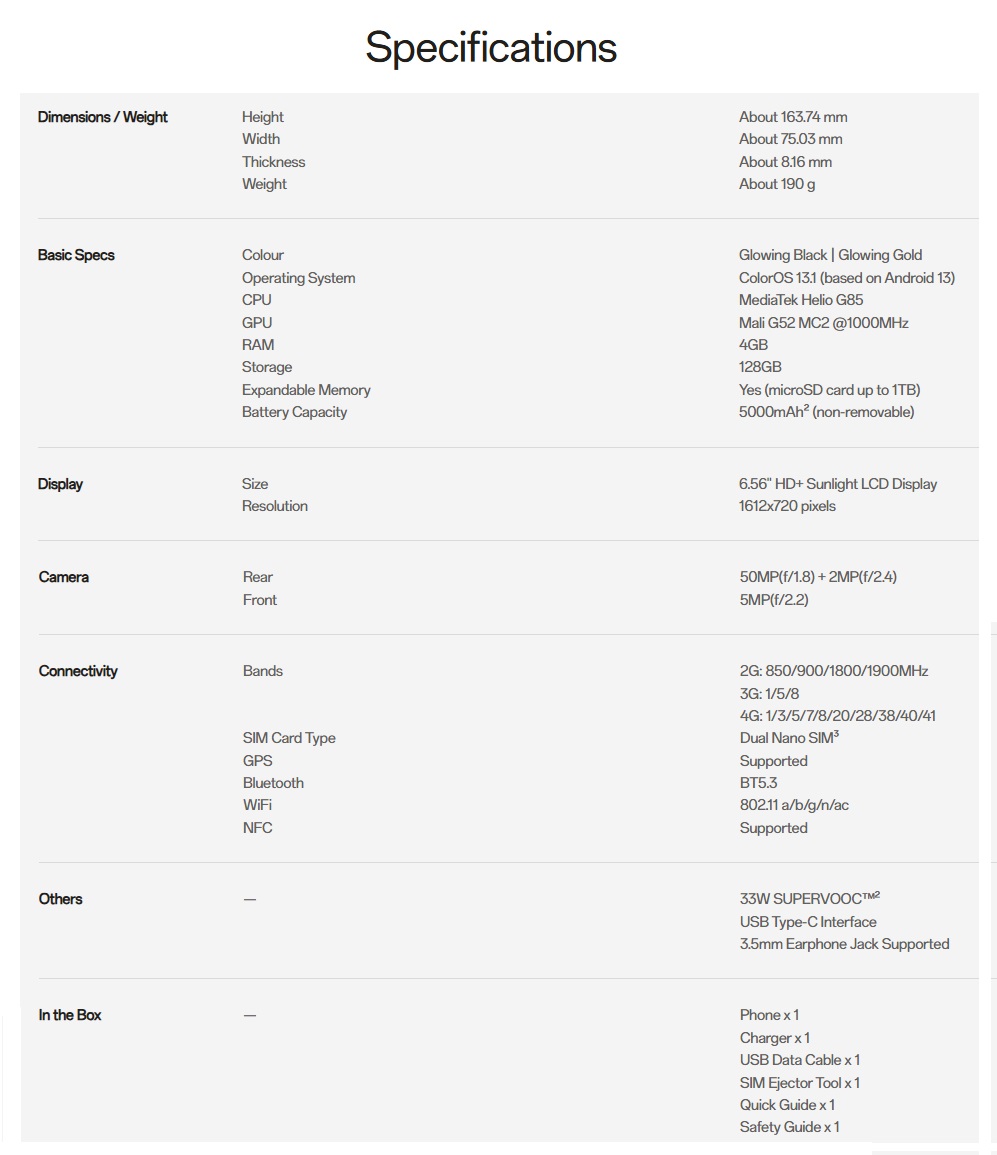
Task: Click the Specifications page heading
Action: click(x=491, y=47)
